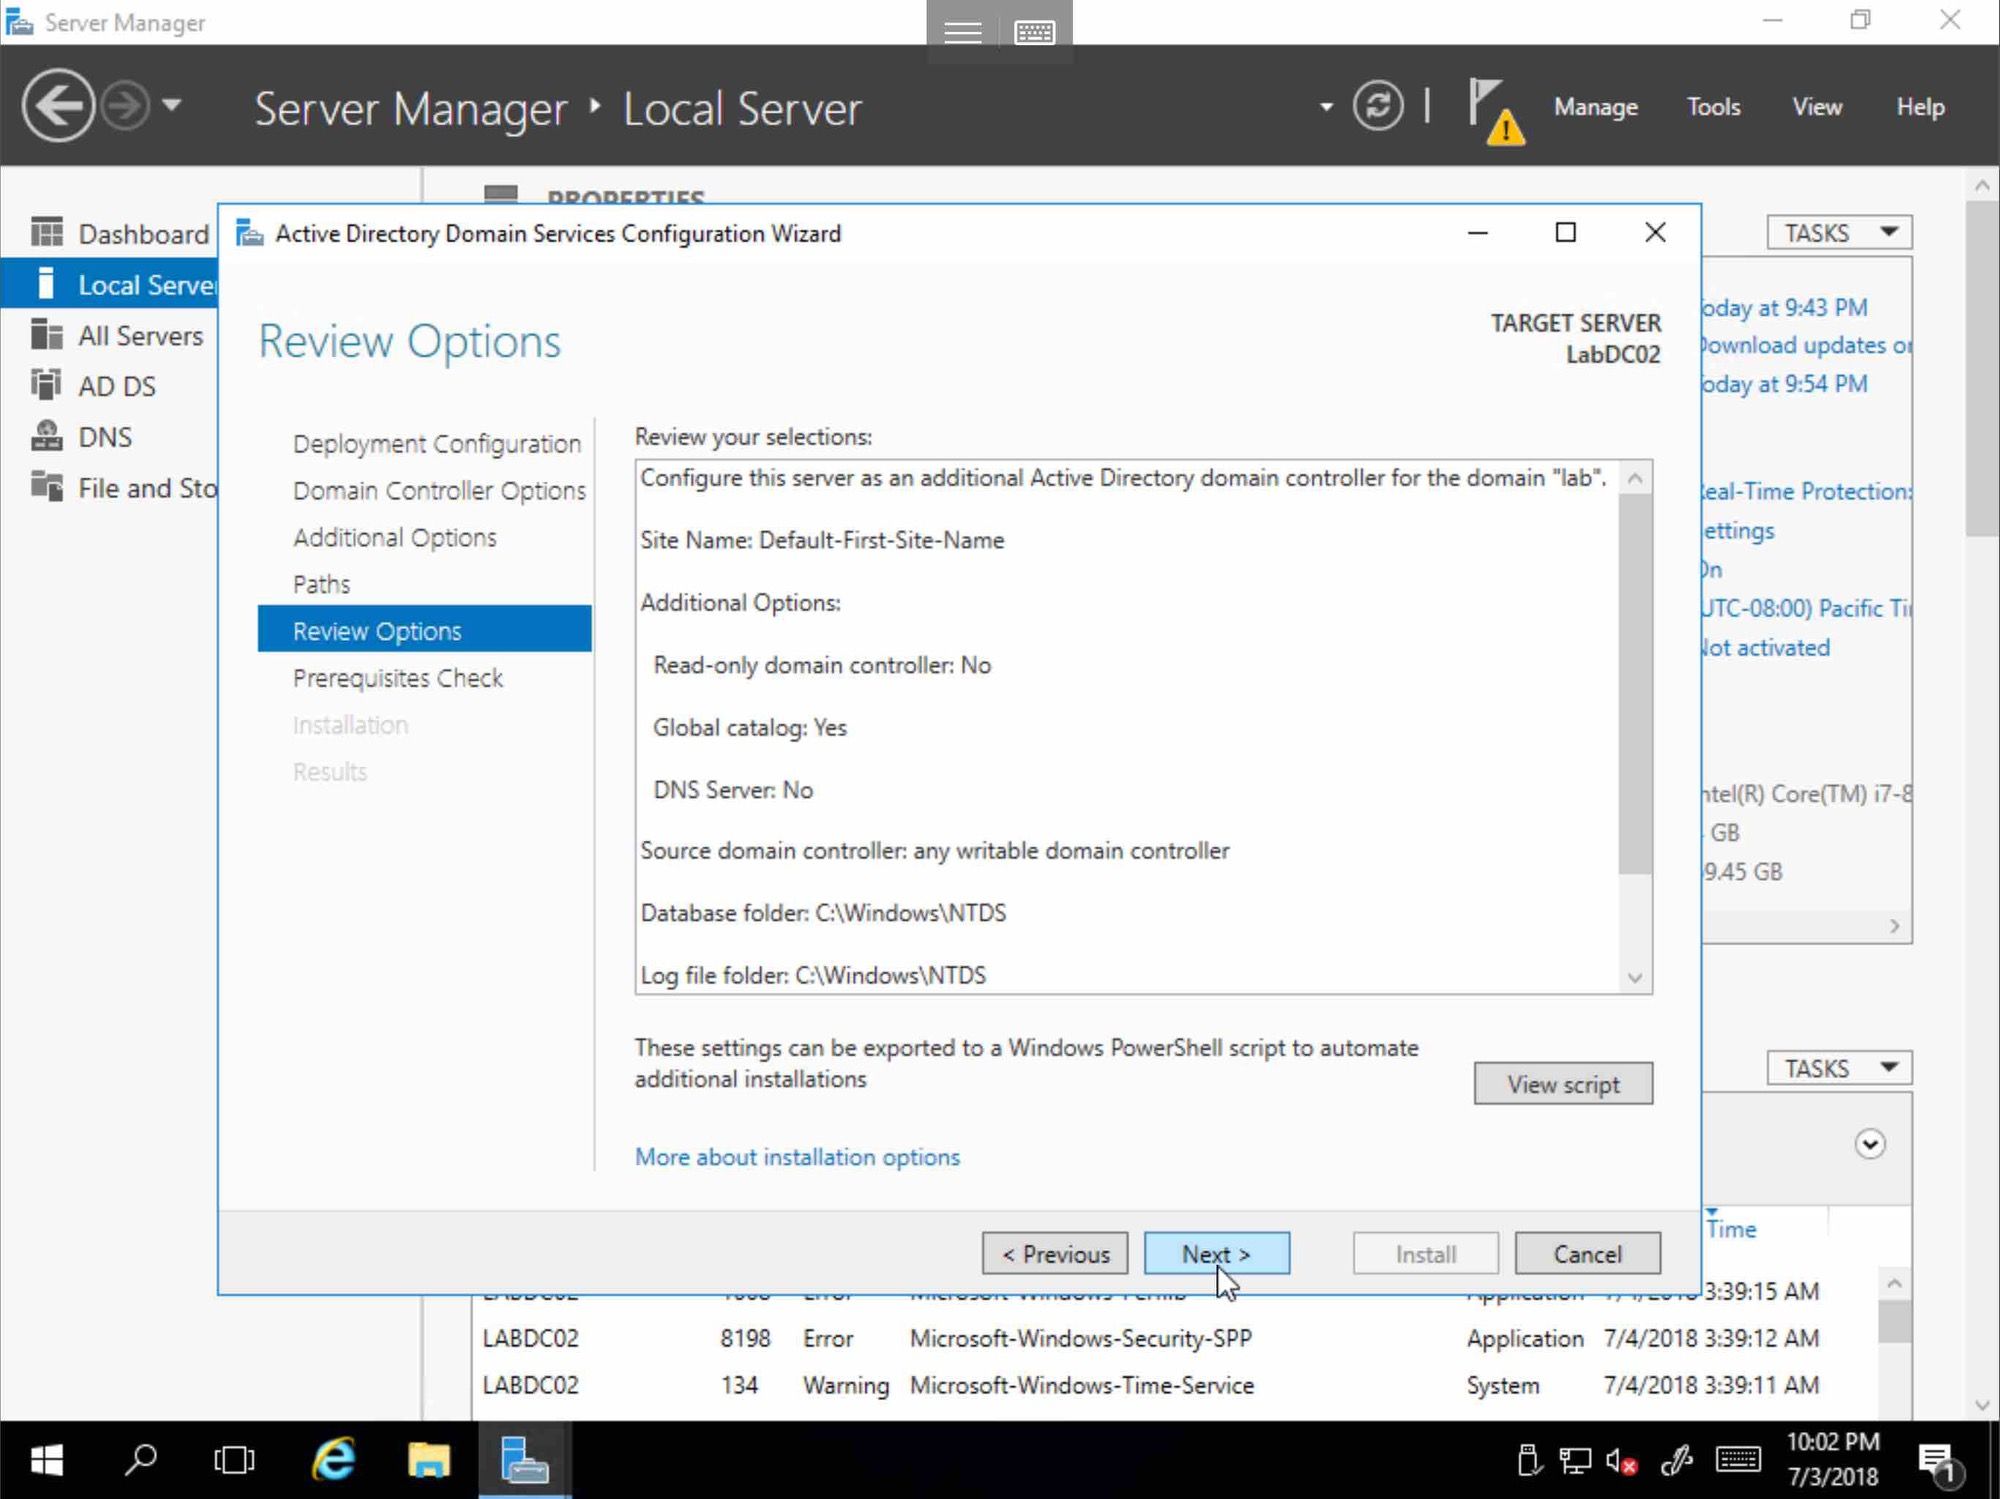
Task: Open navigation history dropdown beside forward arrow
Action: [x=172, y=104]
